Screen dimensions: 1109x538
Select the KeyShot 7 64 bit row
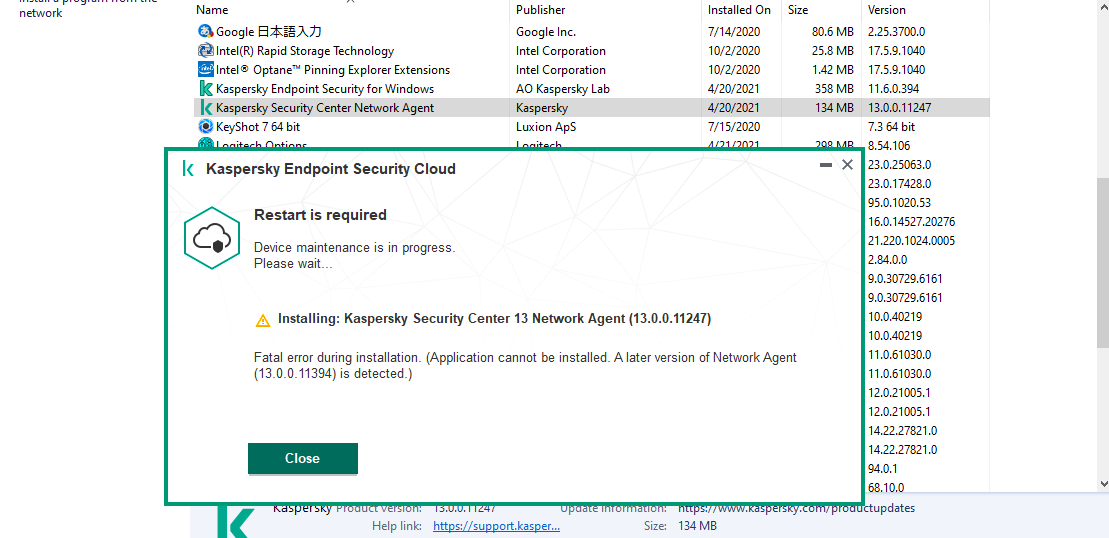tap(591, 127)
